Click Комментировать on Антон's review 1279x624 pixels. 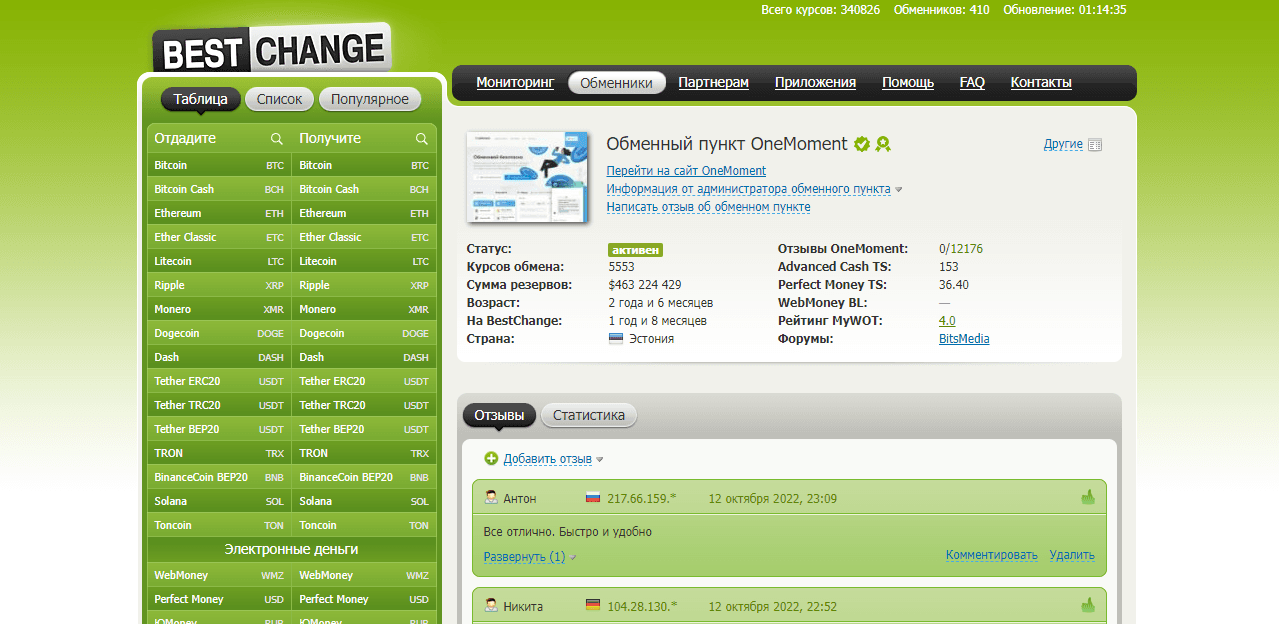[991, 555]
